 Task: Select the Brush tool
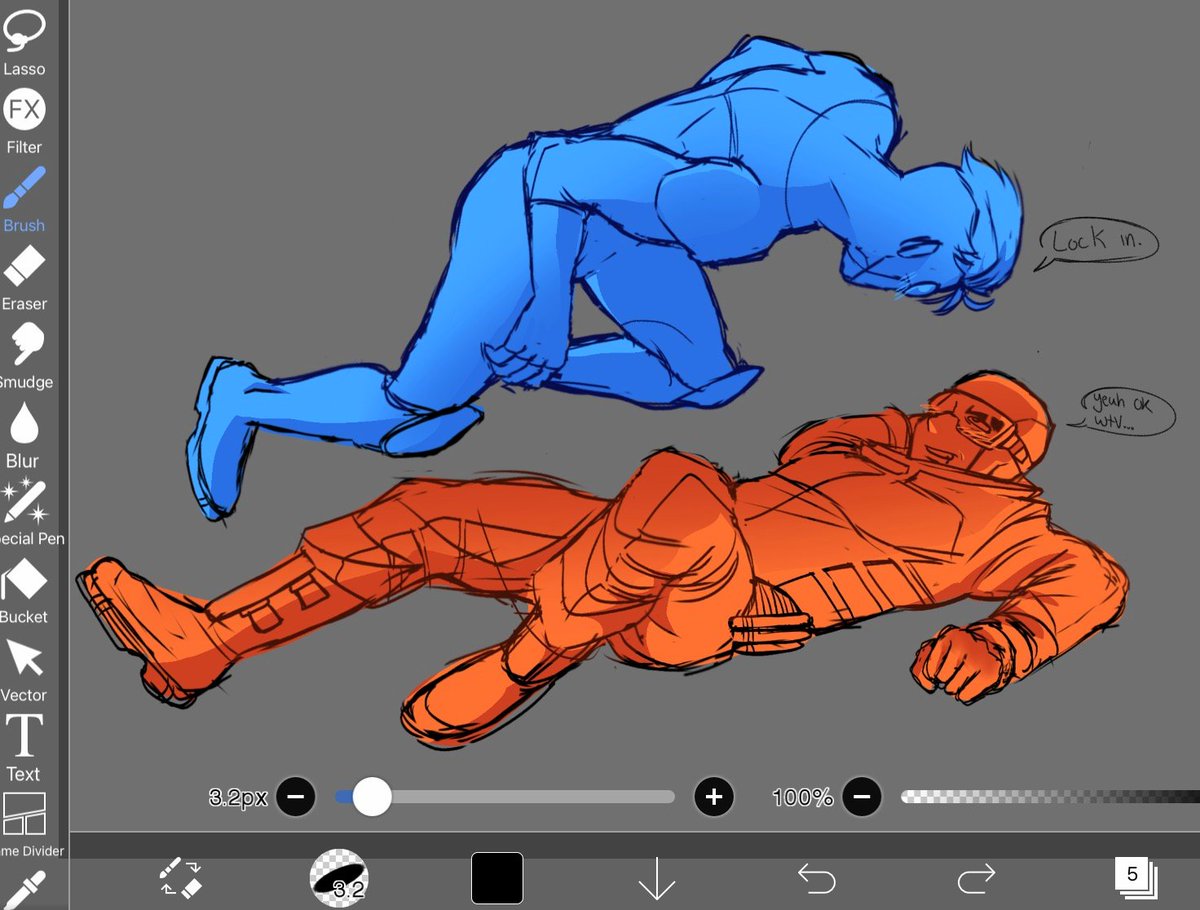click(24, 200)
